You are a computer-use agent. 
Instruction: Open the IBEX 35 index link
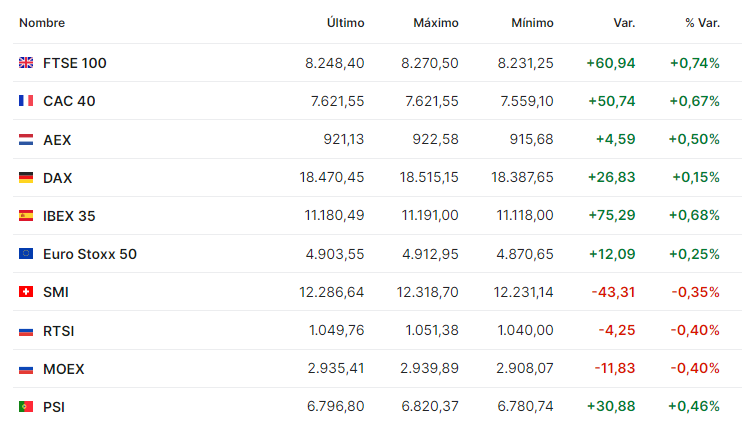[69, 216]
